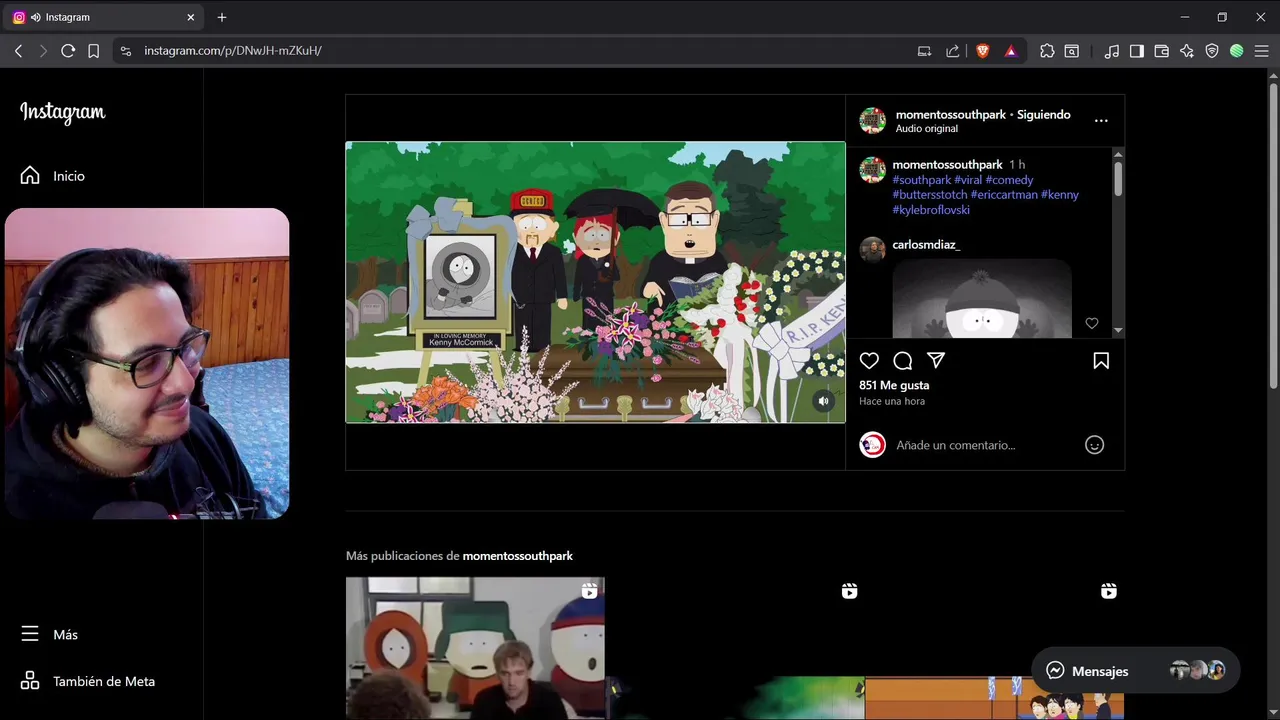This screenshot has width=1280, height=720.
Task: Click the share page icon in the address bar
Action: pos(953,51)
